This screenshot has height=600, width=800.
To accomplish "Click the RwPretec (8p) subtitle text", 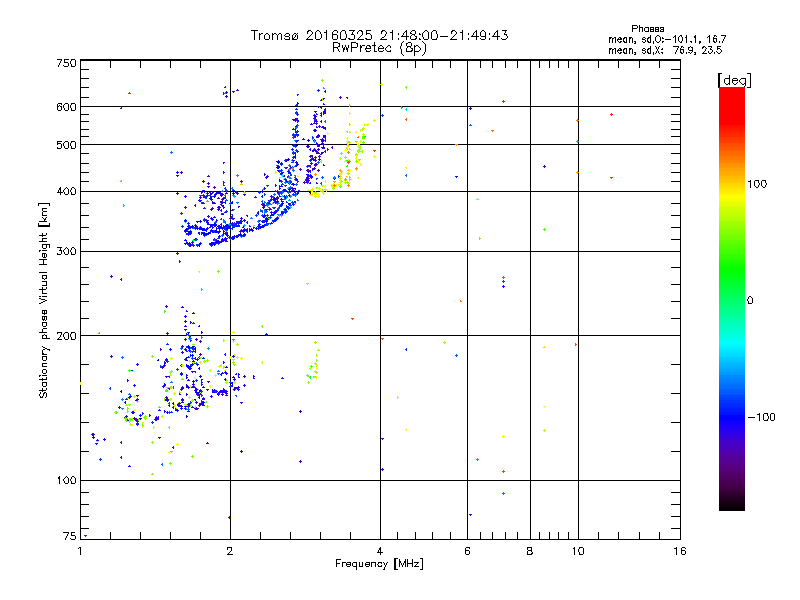I will [379, 48].
